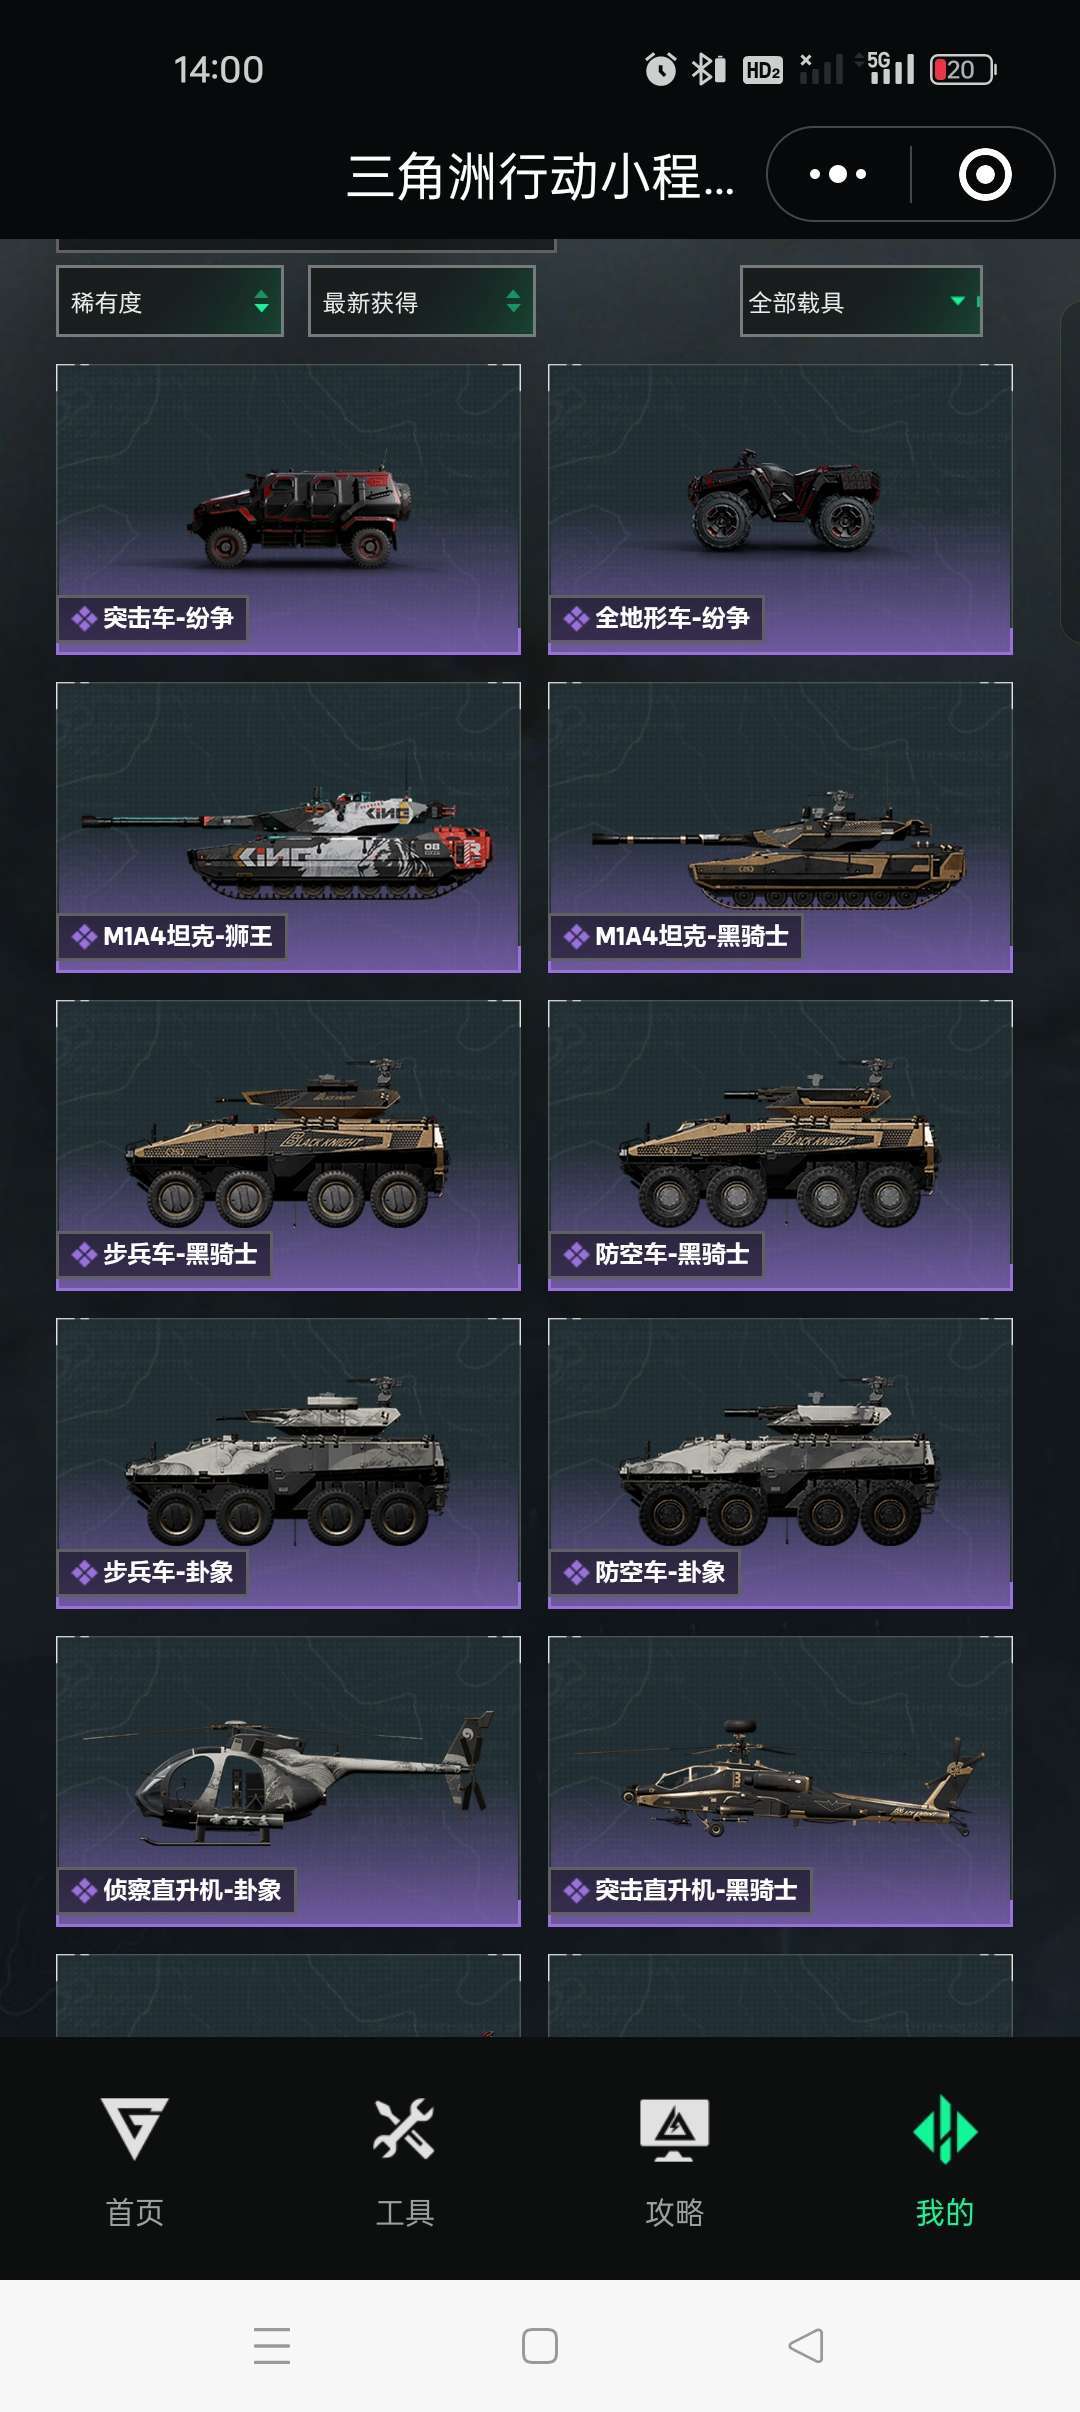This screenshot has width=1080, height=2412.
Task: Close mini program via circle target icon
Action: (985, 174)
